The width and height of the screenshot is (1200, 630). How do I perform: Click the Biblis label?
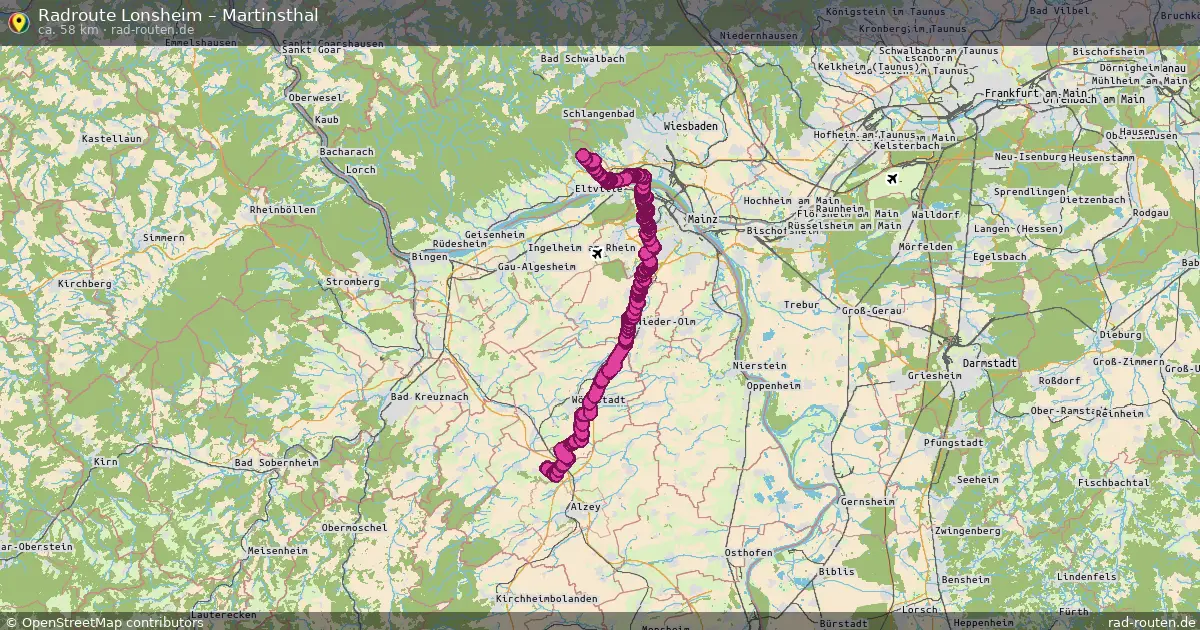[x=837, y=572]
